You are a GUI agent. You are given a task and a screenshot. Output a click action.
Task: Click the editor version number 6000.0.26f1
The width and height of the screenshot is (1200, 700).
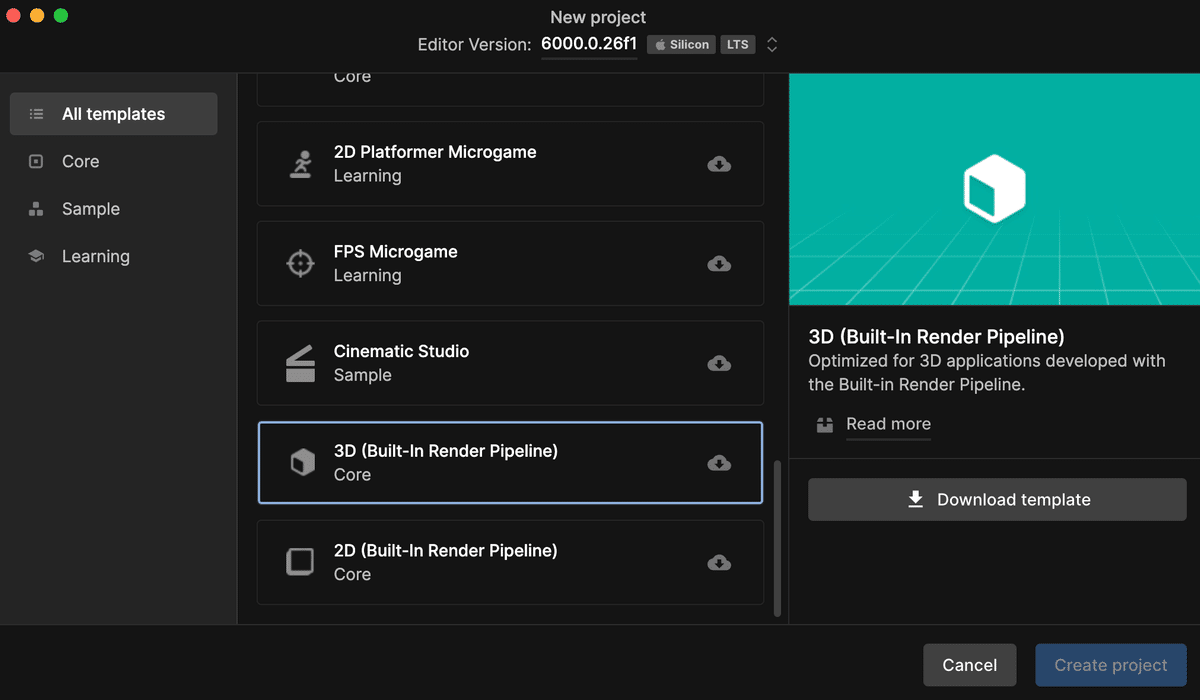click(x=589, y=43)
